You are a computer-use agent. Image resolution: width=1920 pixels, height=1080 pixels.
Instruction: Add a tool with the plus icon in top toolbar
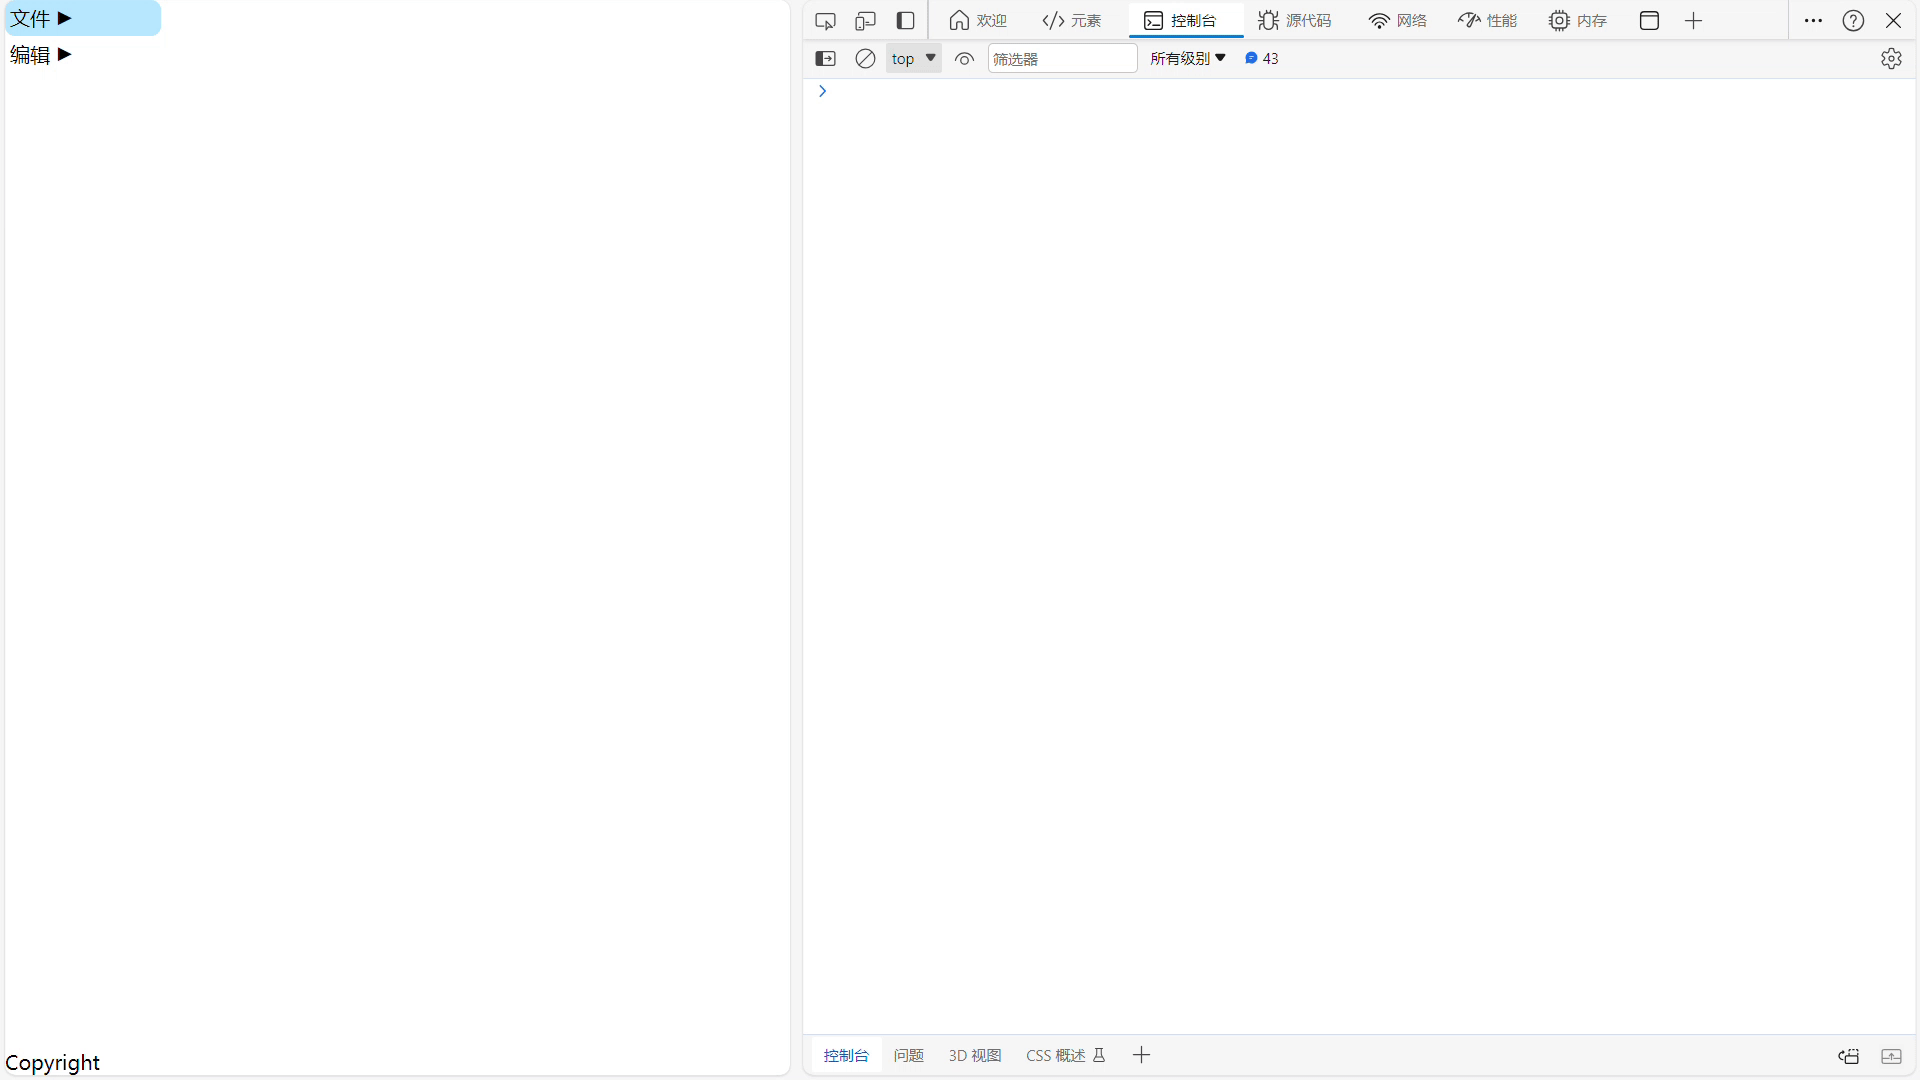[x=1693, y=21]
